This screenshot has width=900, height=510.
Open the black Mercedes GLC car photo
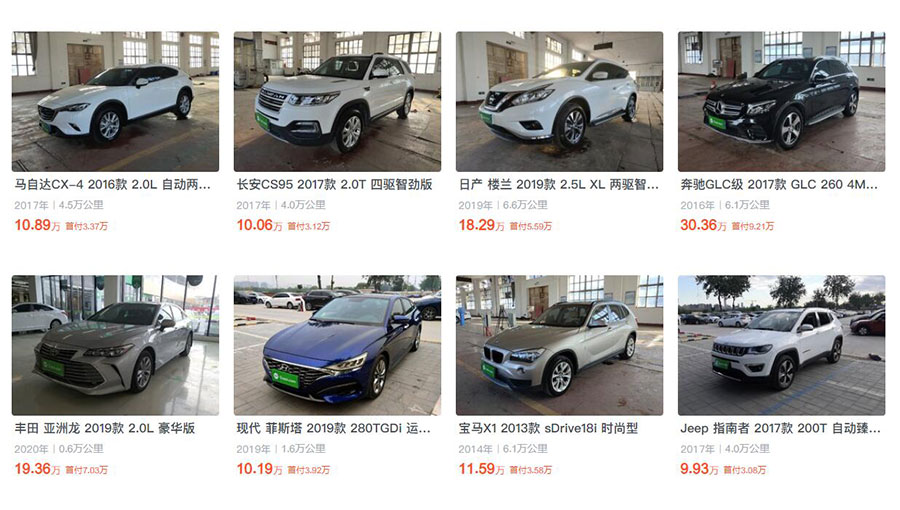(x=782, y=102)
